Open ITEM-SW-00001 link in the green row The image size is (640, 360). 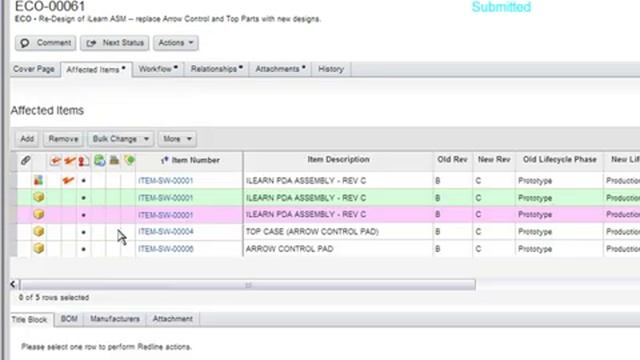(165, 198)
